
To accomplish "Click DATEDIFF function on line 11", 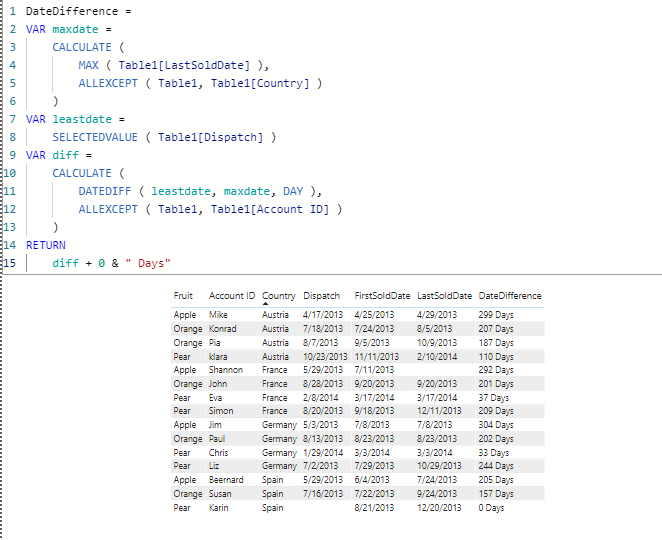I will (105, 191).
